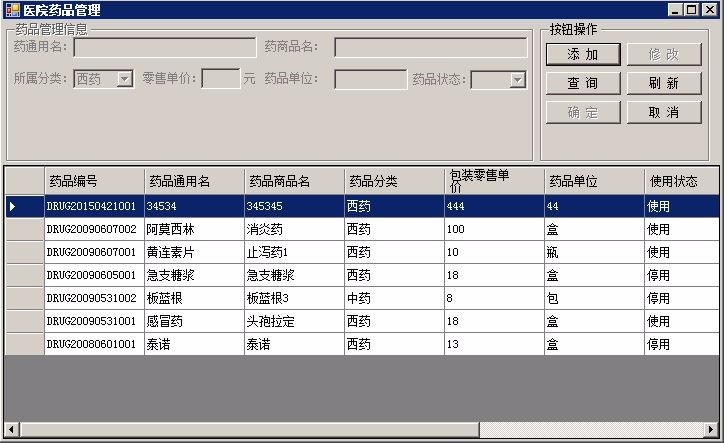Sort by the 药品通用名 column header
This screenshot has width=724, height=443.
tap(194, 181)
